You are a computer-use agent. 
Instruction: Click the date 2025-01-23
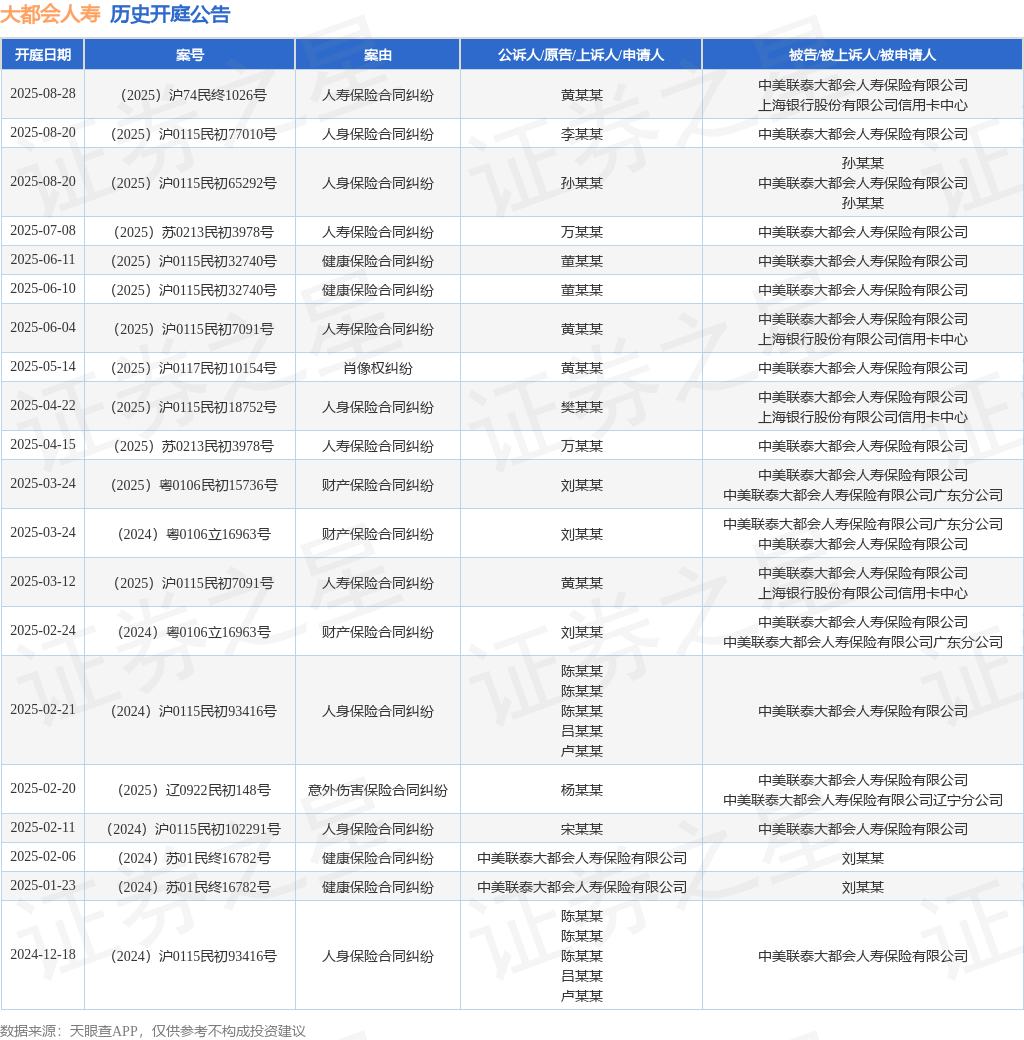pos(42,886)
